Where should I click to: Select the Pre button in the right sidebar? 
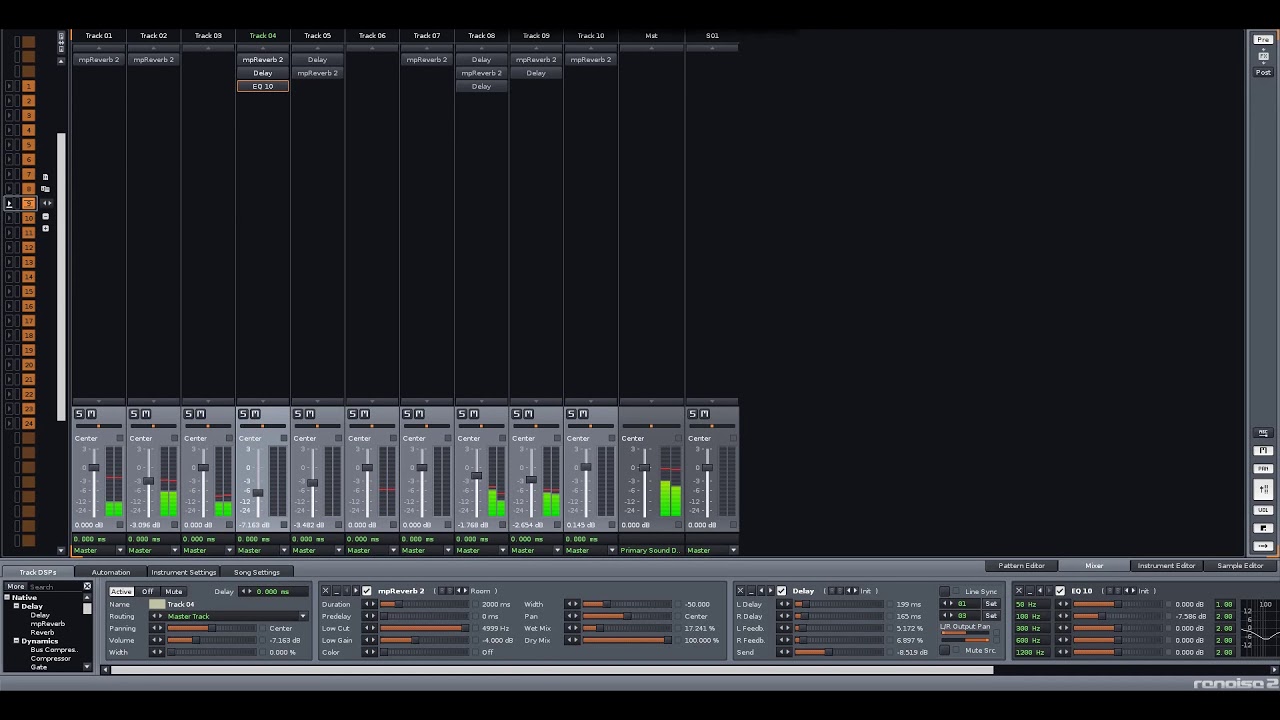1263,39
